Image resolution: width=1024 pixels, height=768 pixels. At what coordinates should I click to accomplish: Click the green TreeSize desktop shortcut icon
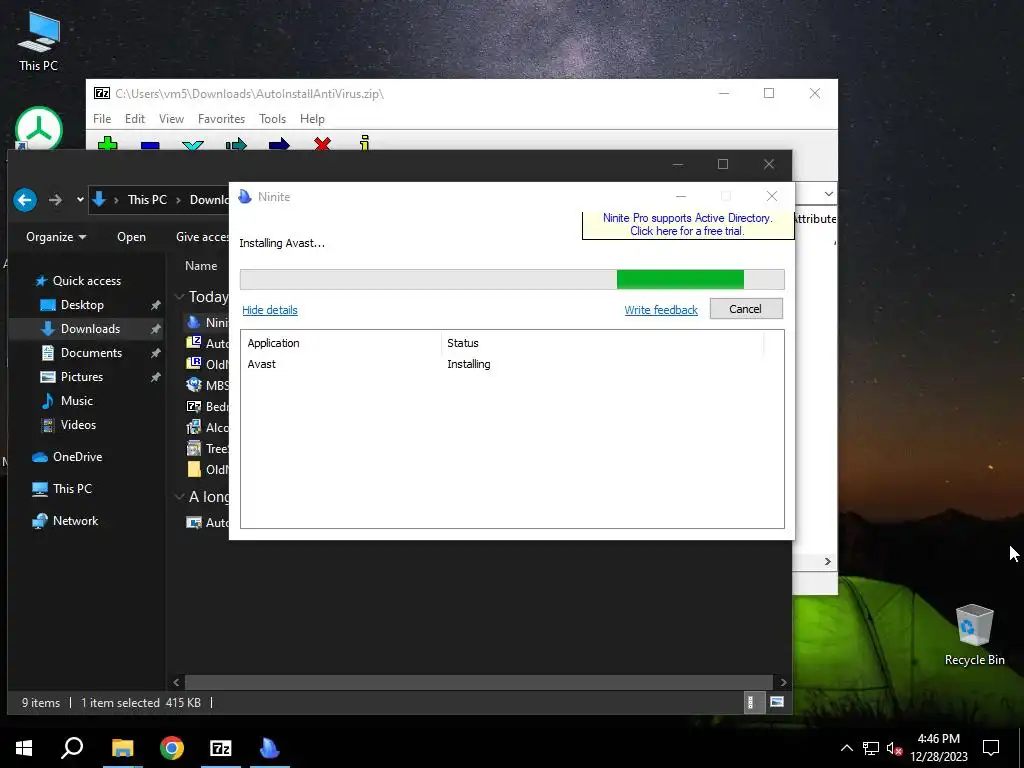39,128
